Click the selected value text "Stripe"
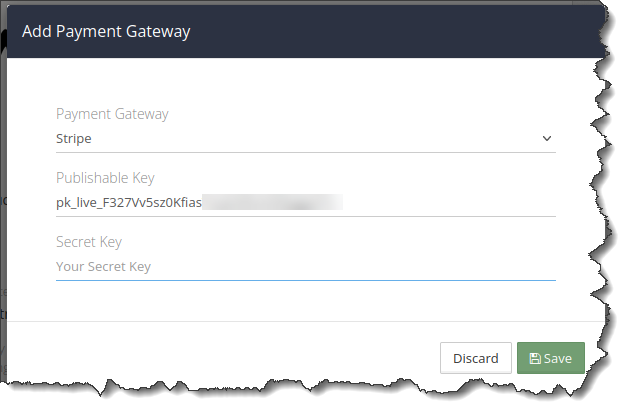The image size is (634, 420). click(x=74, y=139)
